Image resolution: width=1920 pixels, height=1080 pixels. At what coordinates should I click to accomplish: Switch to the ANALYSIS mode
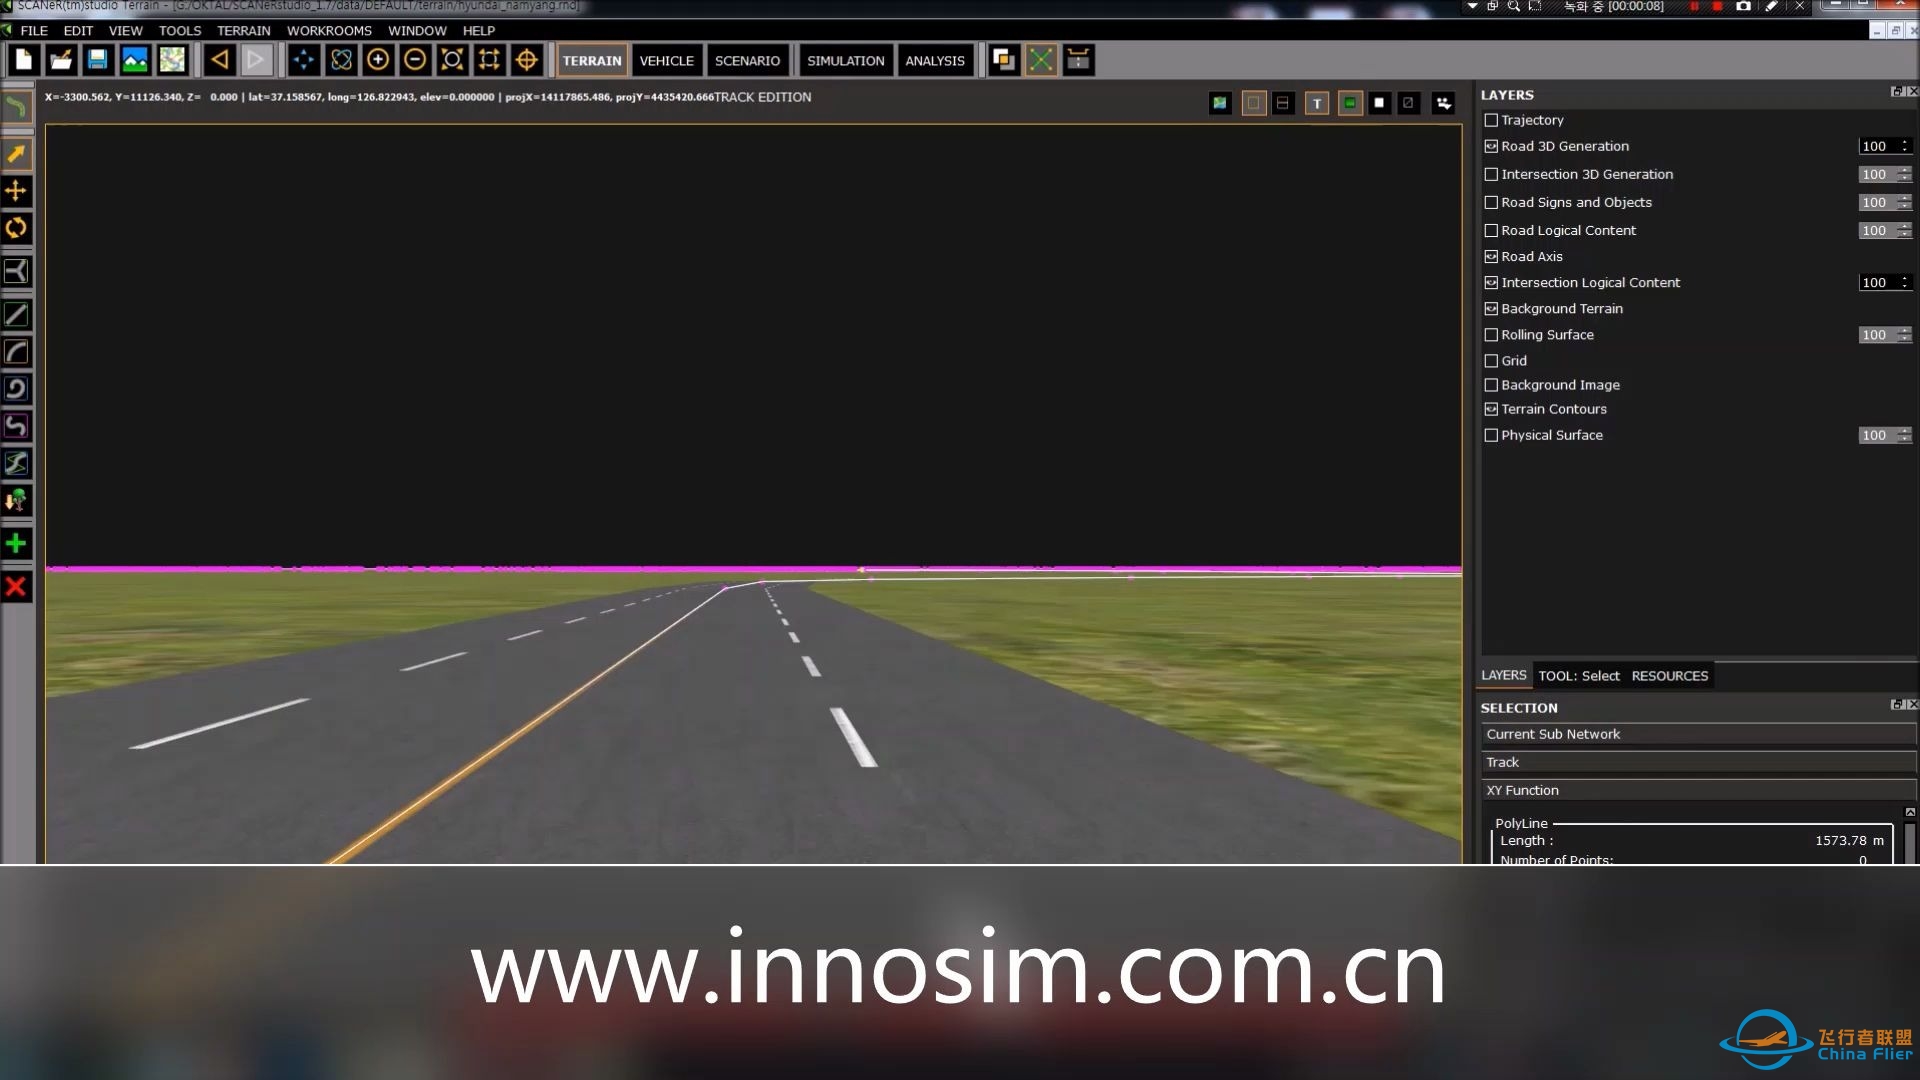point(935,60)
